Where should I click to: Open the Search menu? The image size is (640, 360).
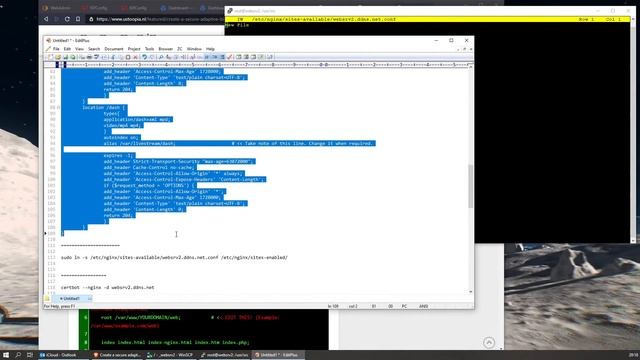[x=94, y=49]
